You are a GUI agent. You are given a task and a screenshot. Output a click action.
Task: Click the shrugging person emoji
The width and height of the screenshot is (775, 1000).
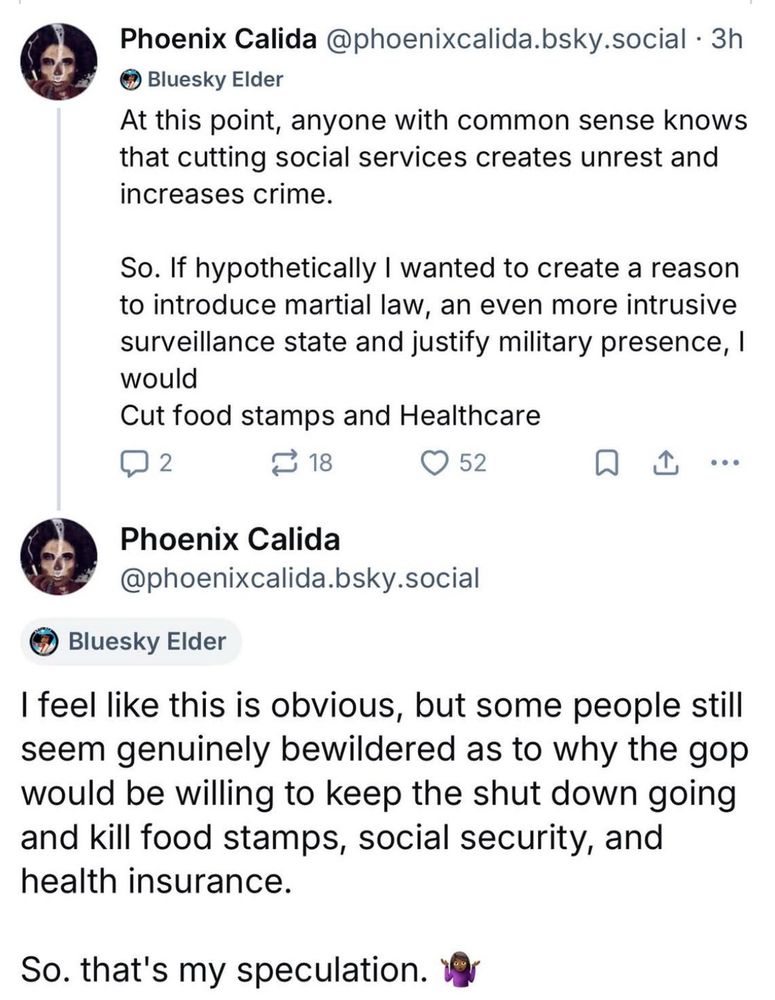pyautogui.click(x=461, y=970)
